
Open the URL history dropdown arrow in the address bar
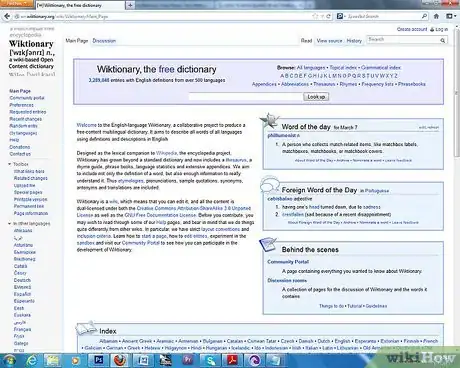[x=323, y=16]
